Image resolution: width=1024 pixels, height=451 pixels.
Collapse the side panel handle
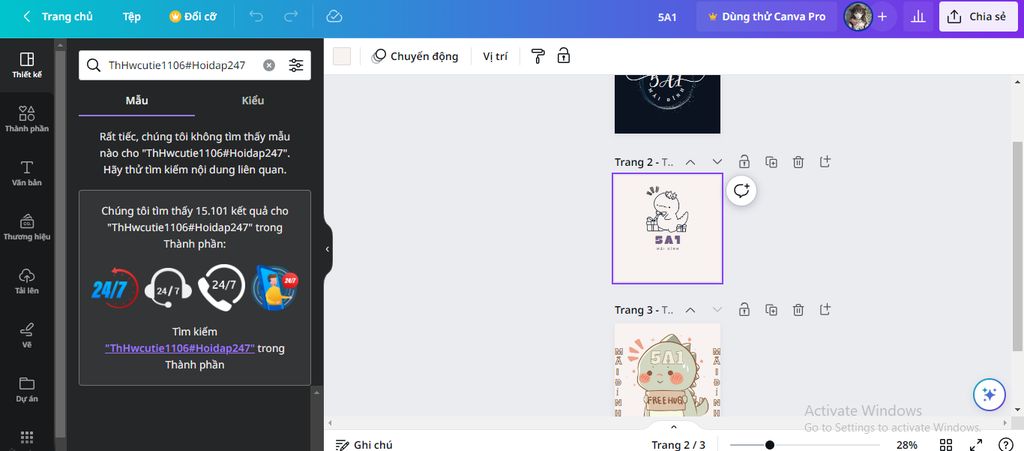pyautogui.click(x=327, y=249)
